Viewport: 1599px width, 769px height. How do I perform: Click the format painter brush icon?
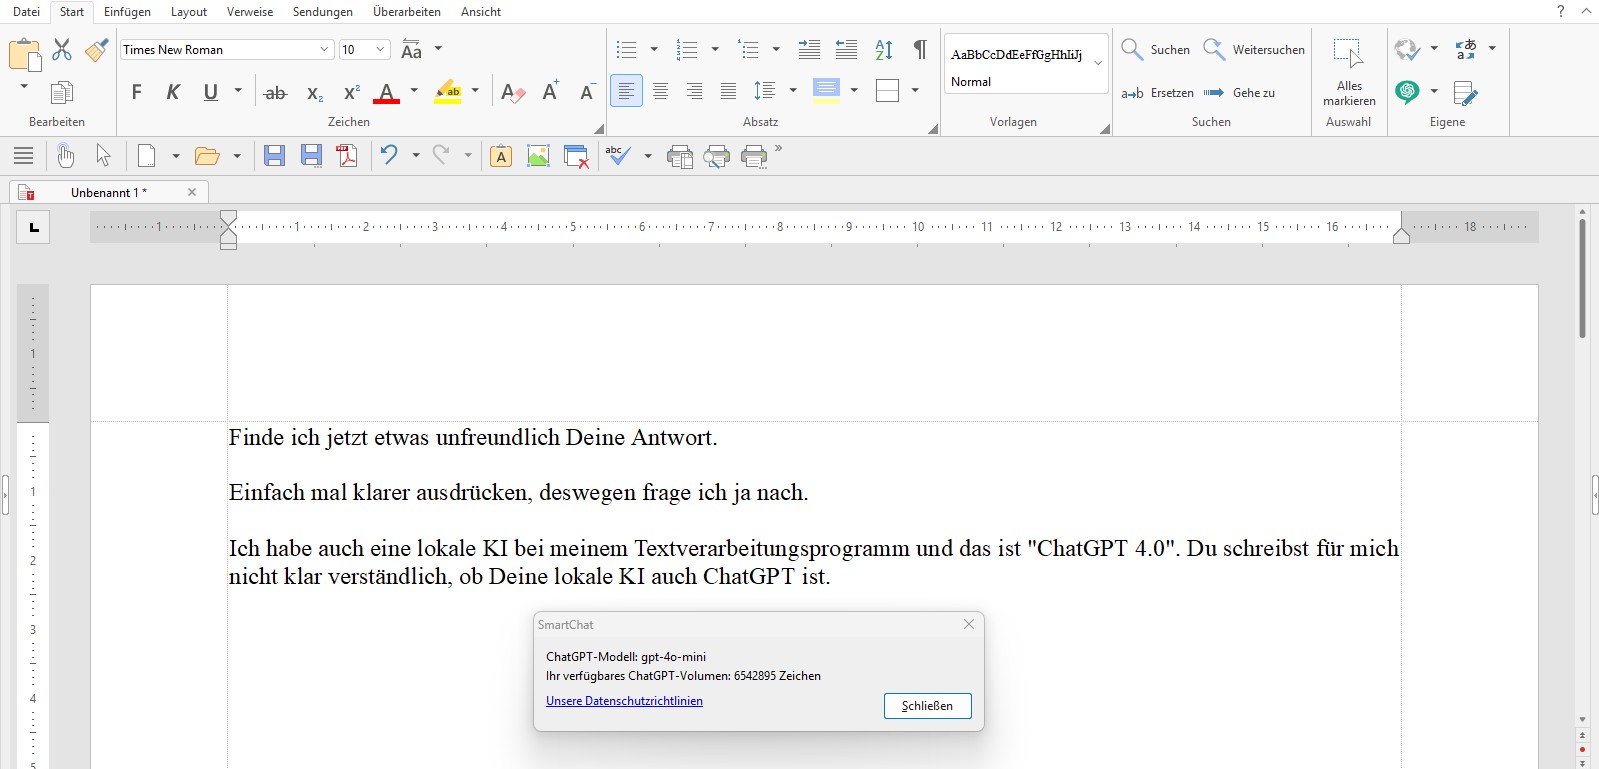tap(97, 50)
